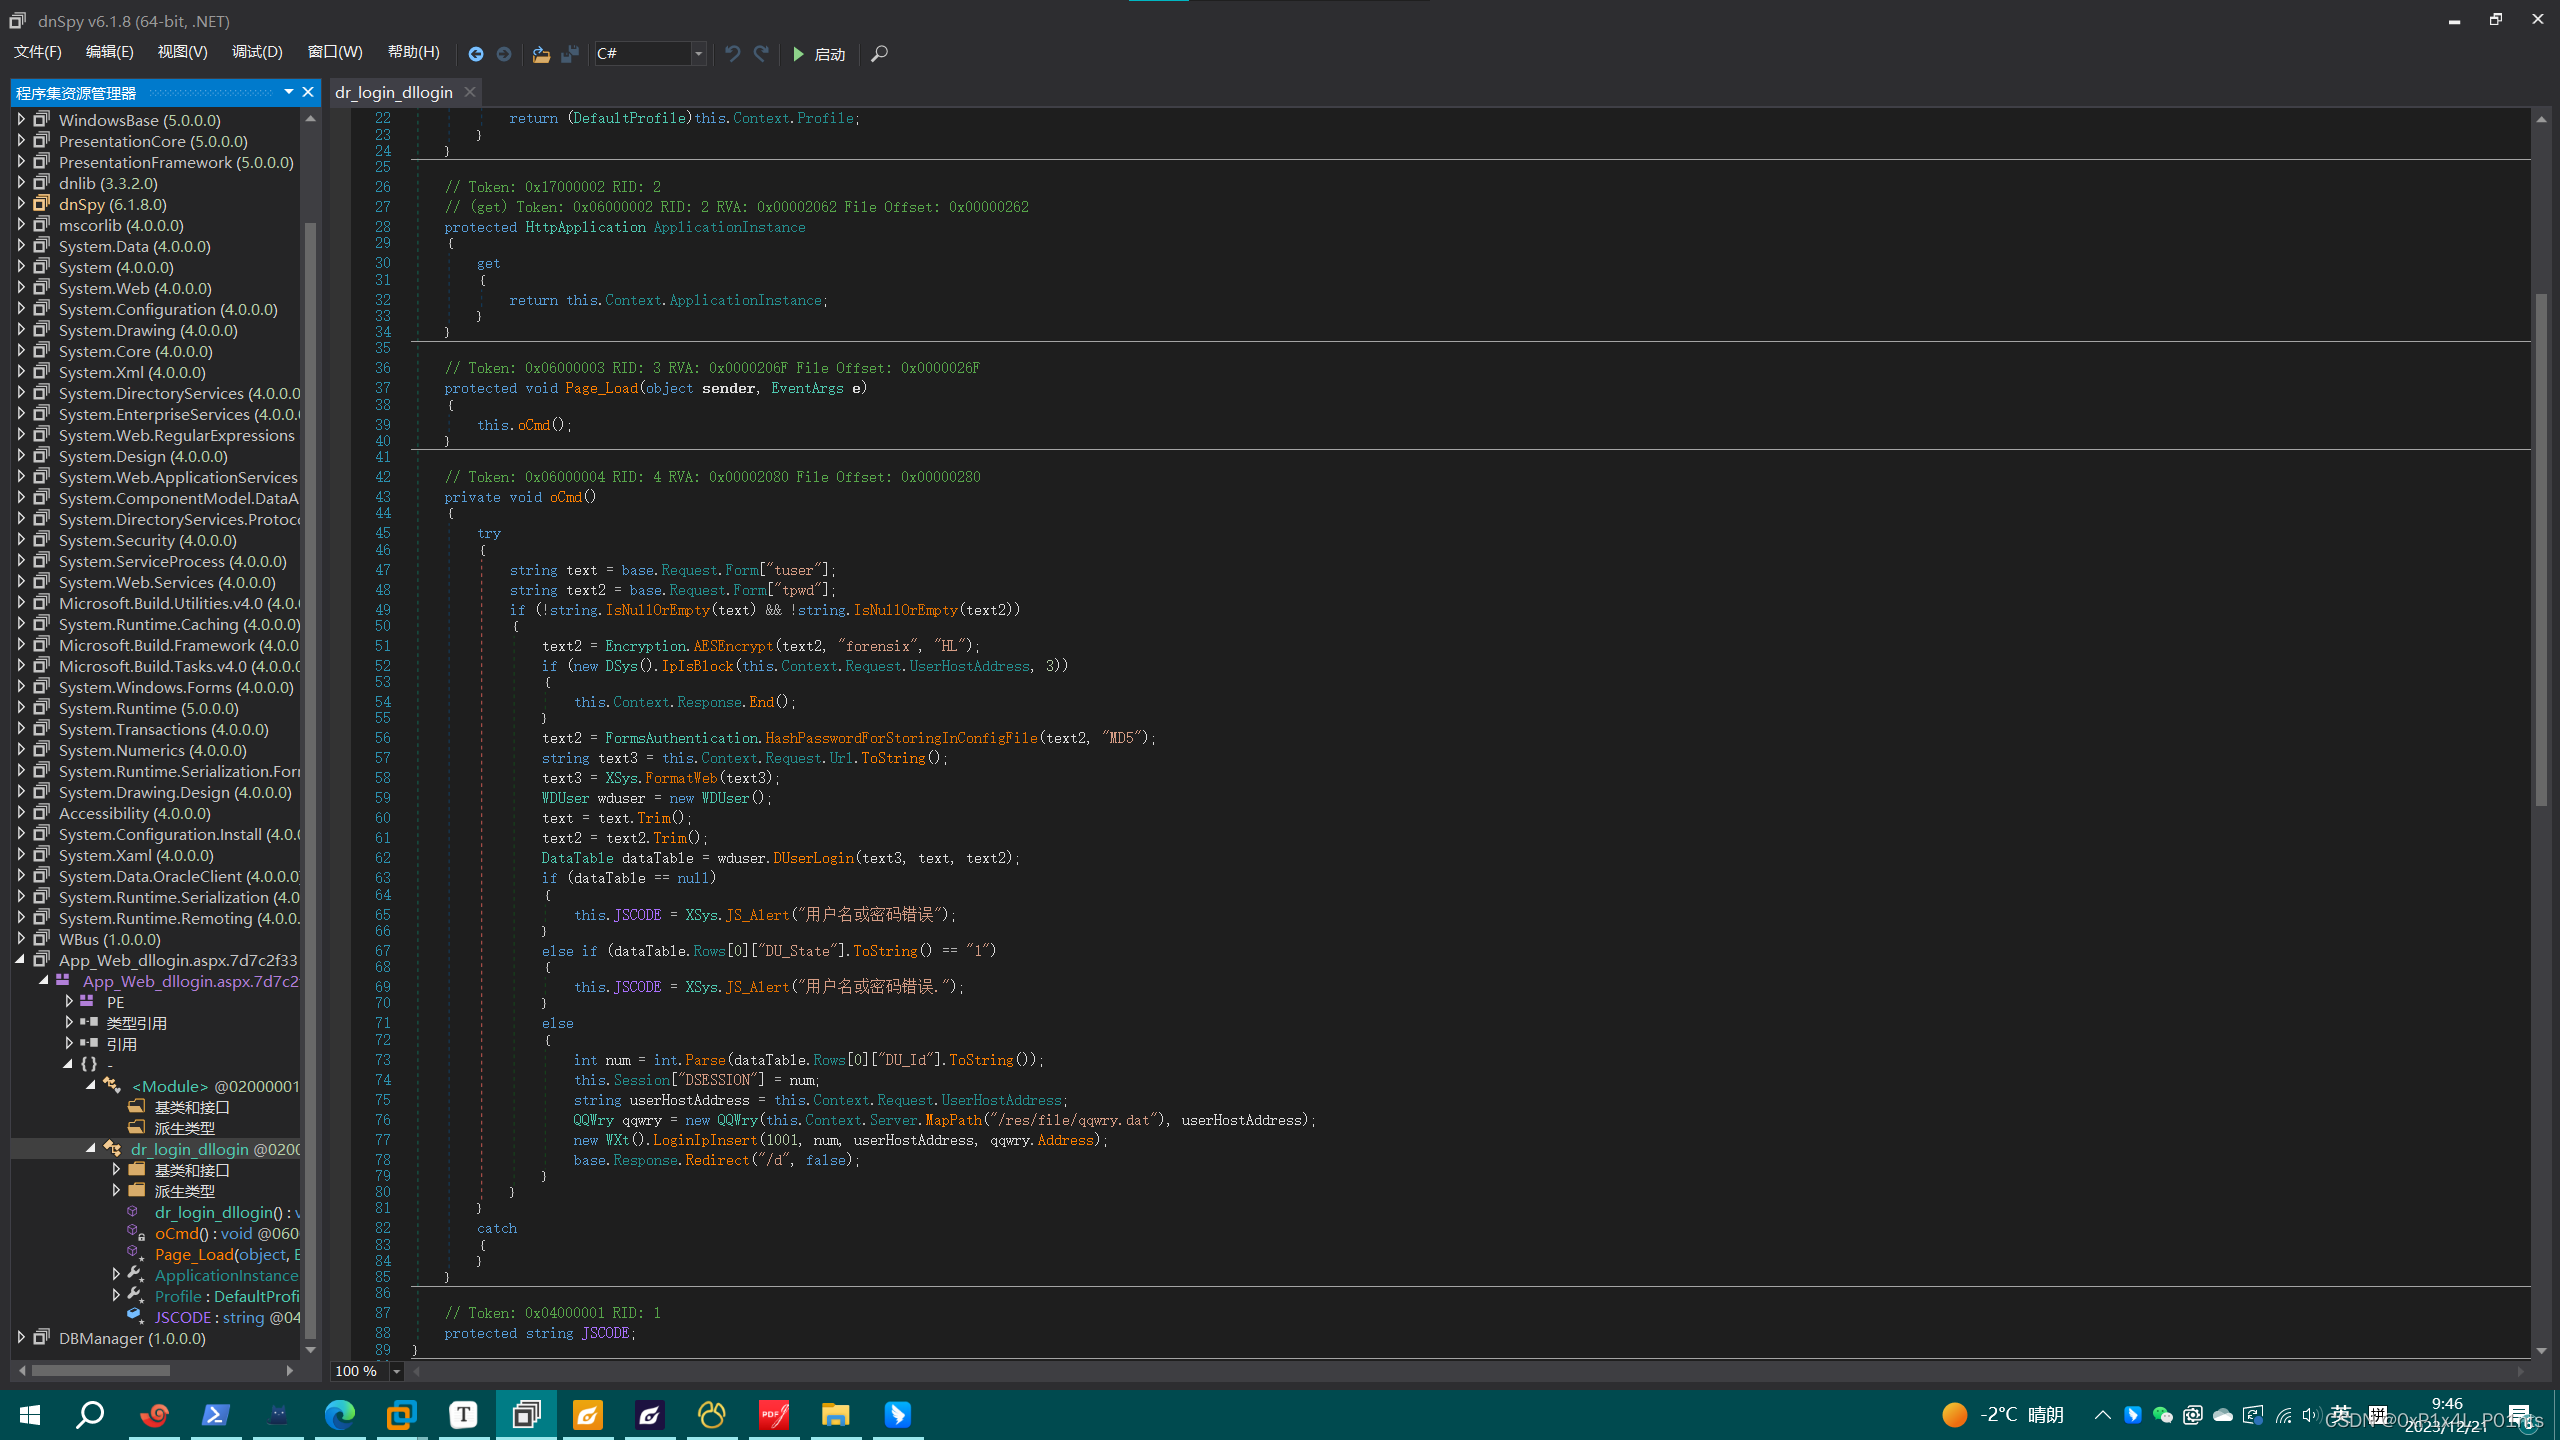Open Microsoft Edge from the taskbar
This screenshot has height=1440, width=2560.
[x=339, y=1414]
